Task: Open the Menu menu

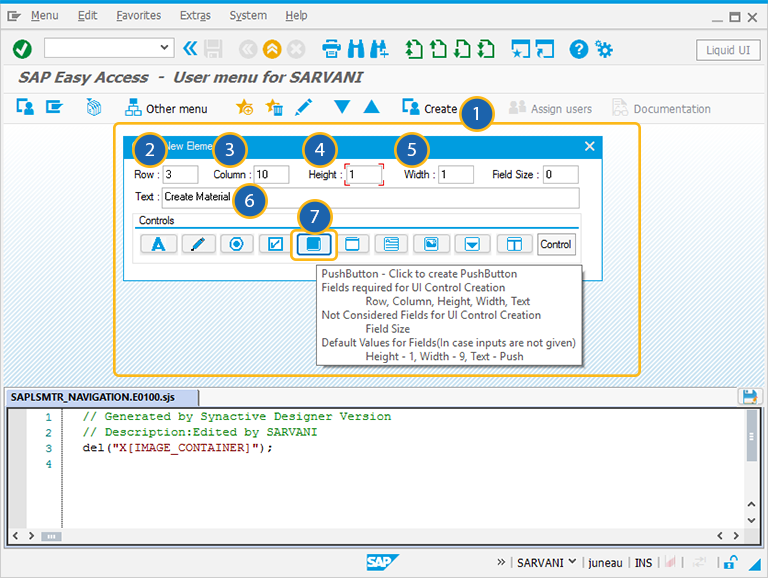Action: 45,16
